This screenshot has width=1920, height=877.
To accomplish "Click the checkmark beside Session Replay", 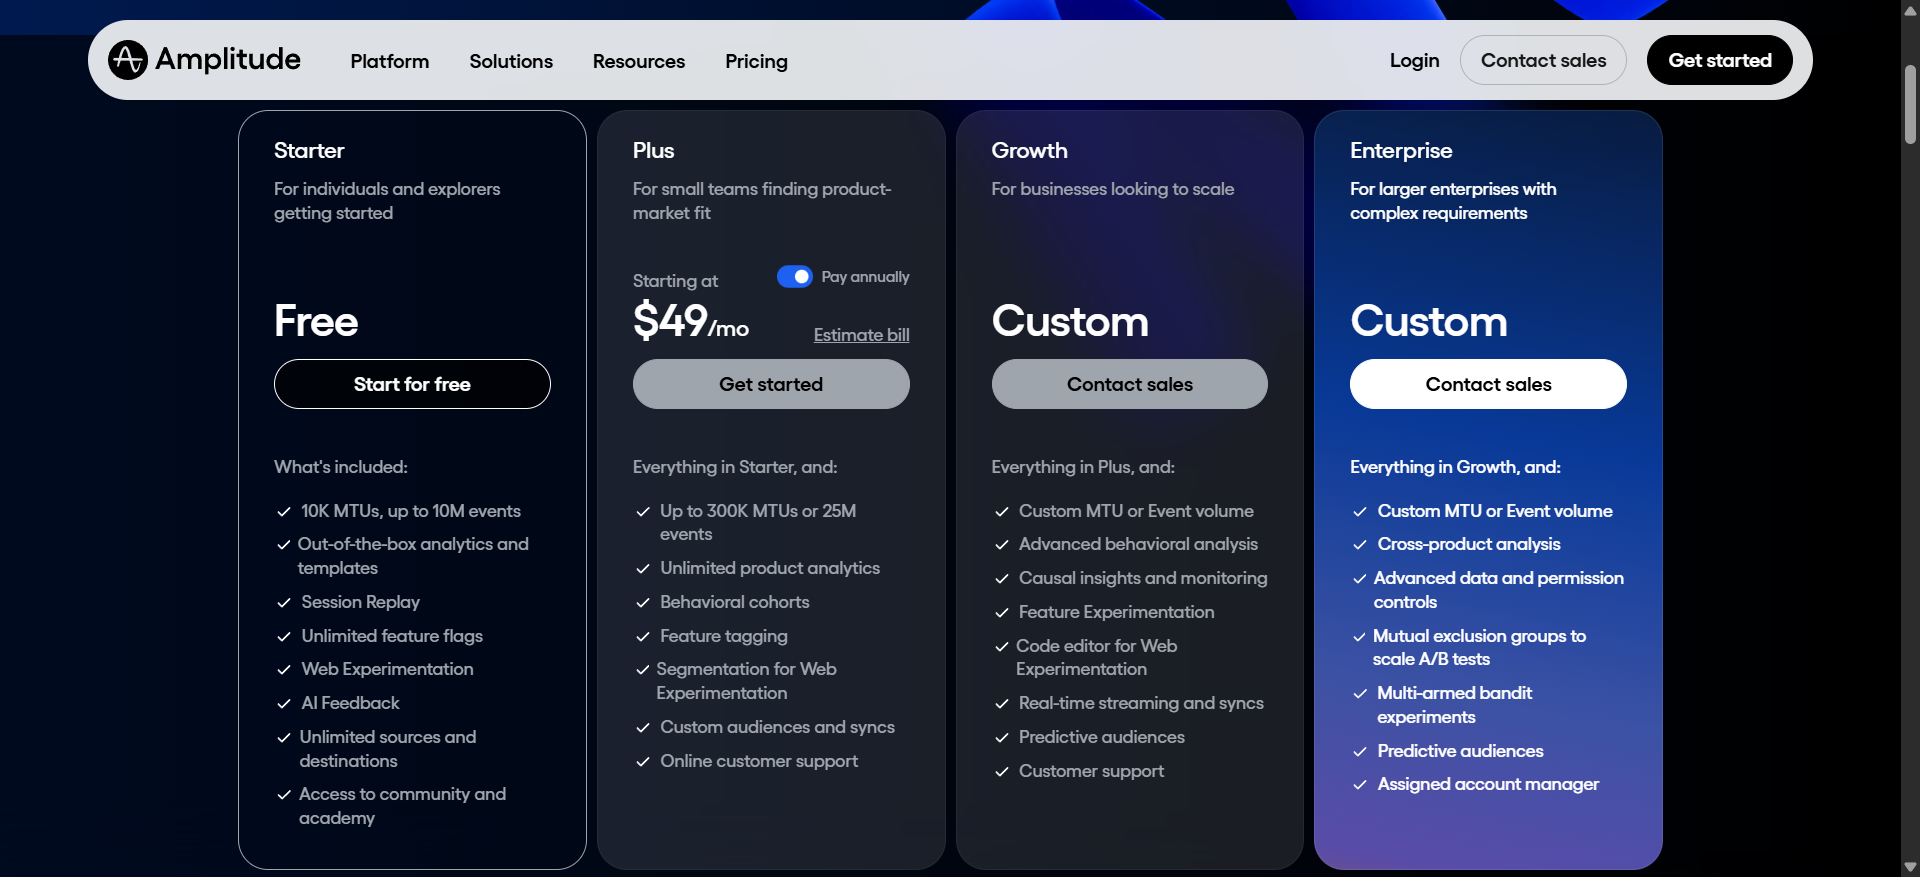I will click(x=284, y=603).
